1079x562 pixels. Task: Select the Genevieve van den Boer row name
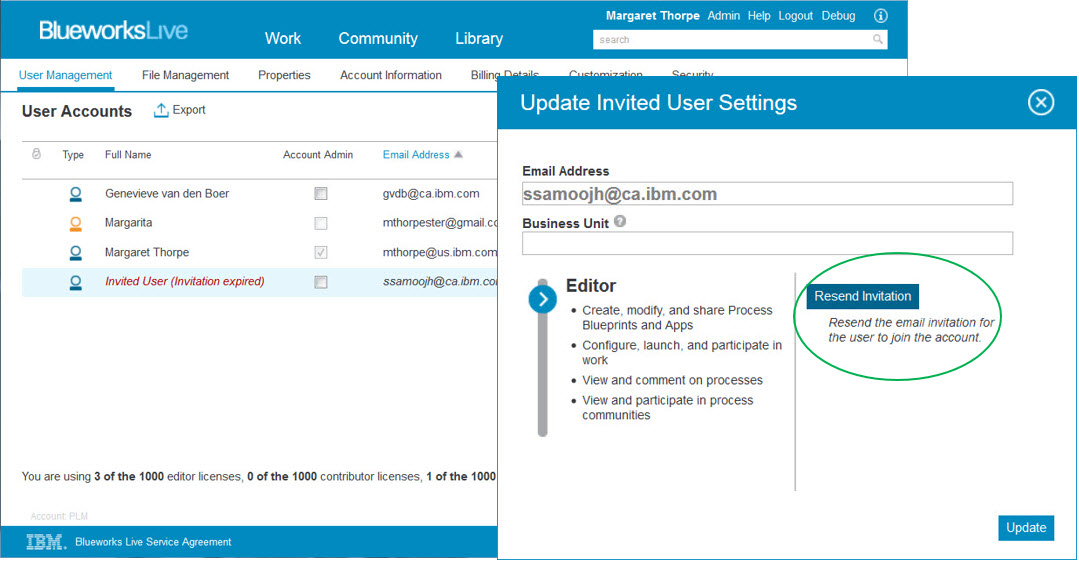pos(167,194)
